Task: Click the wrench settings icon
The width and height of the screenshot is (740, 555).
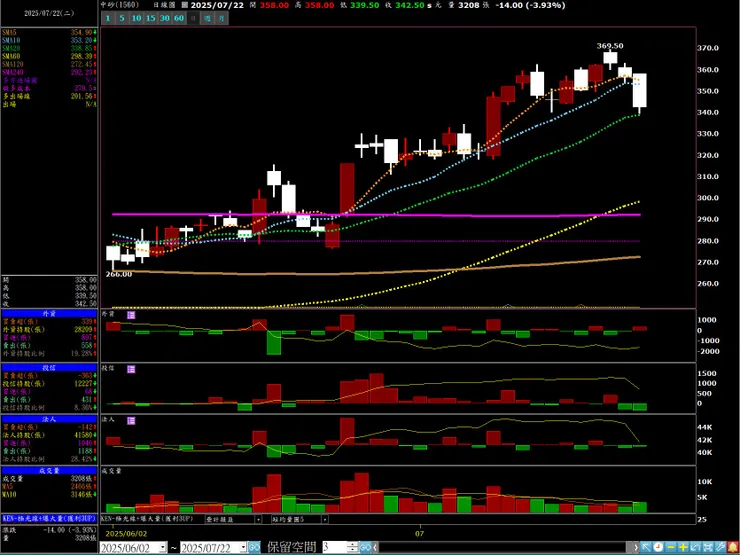Action: pyautogui.click(x=719, y=547)
